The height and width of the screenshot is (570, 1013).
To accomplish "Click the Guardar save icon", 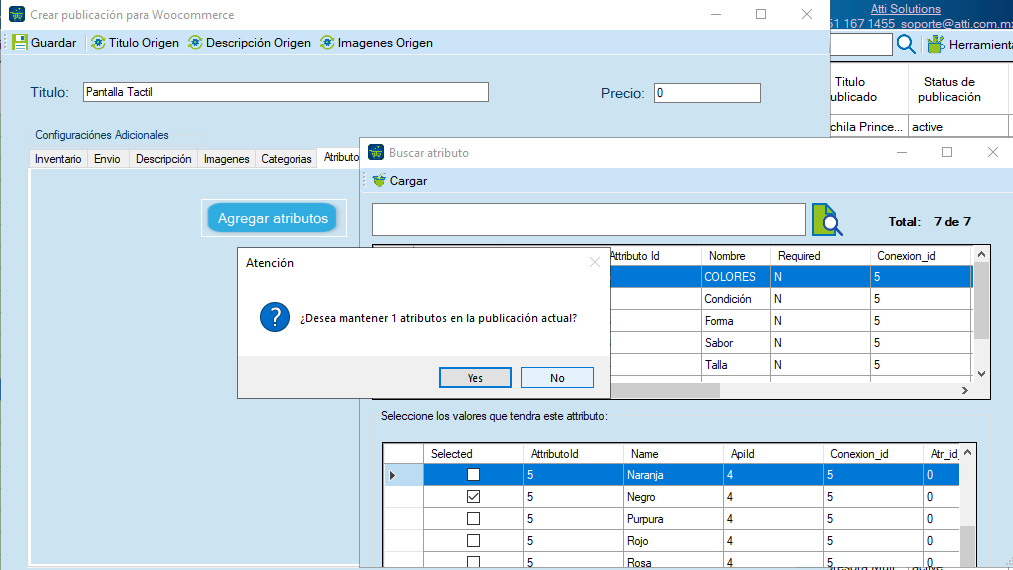I will click(20, 43).
